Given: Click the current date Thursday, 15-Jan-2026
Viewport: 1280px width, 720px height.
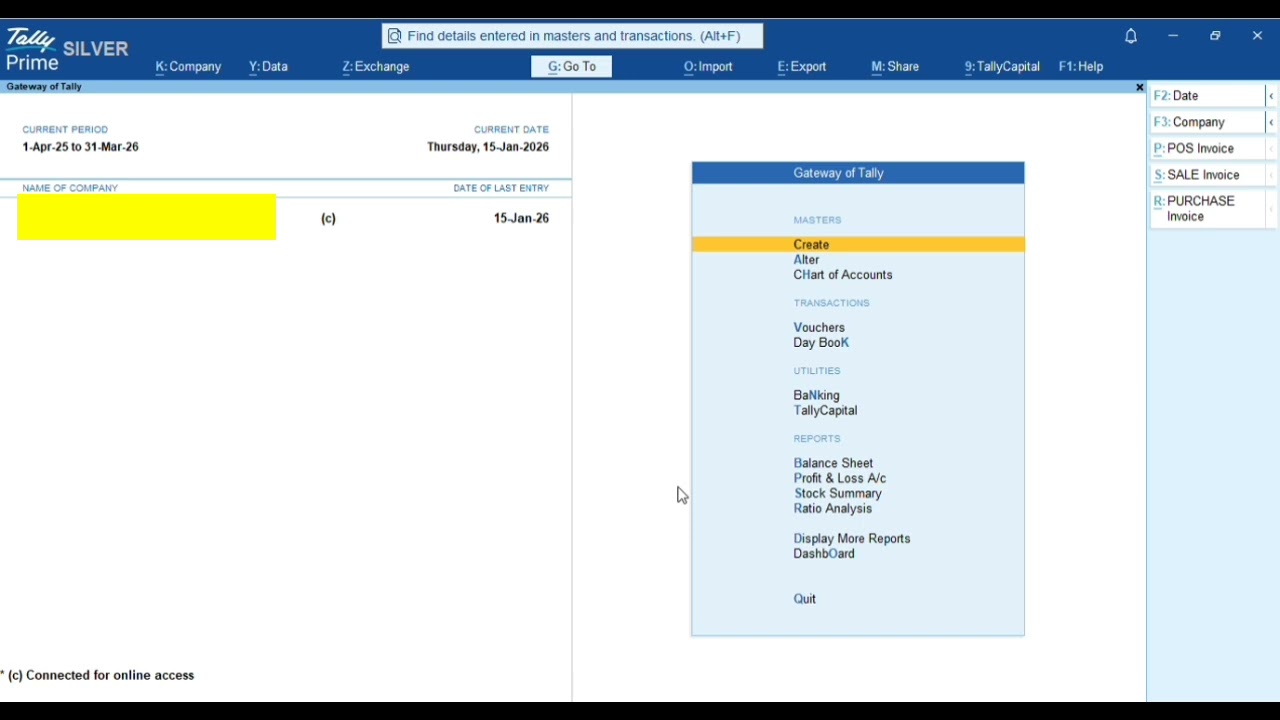Looking at the screenshot, I should point(488,147).
